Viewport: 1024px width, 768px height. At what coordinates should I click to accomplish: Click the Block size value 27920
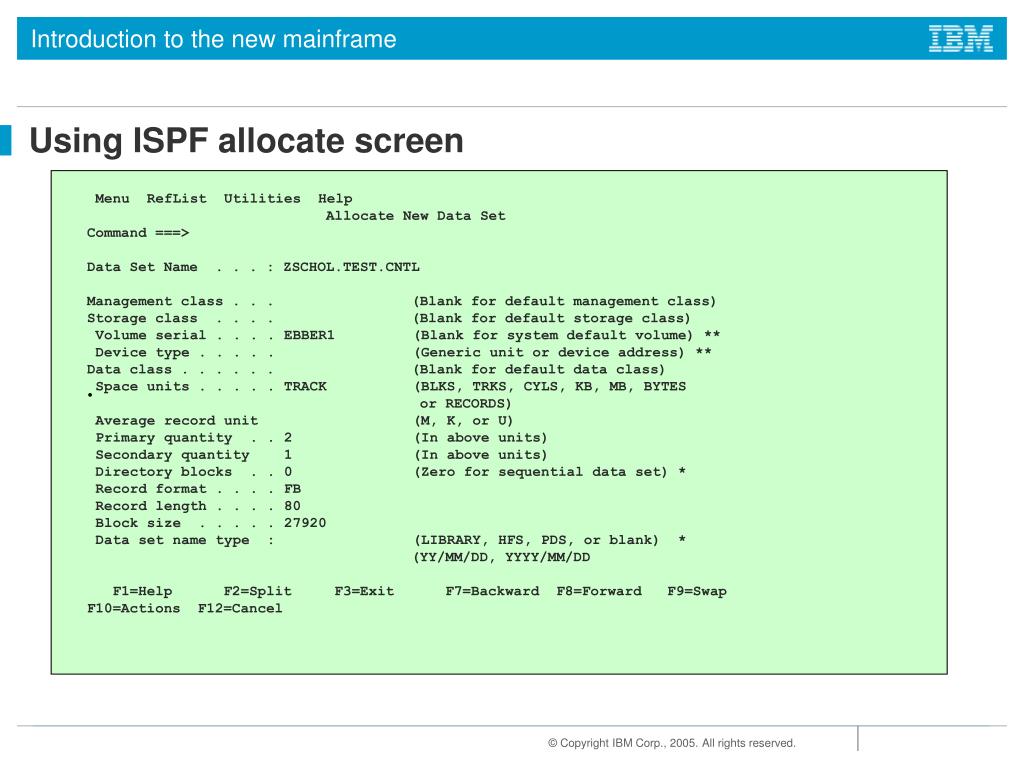click(x=305, y=523)
